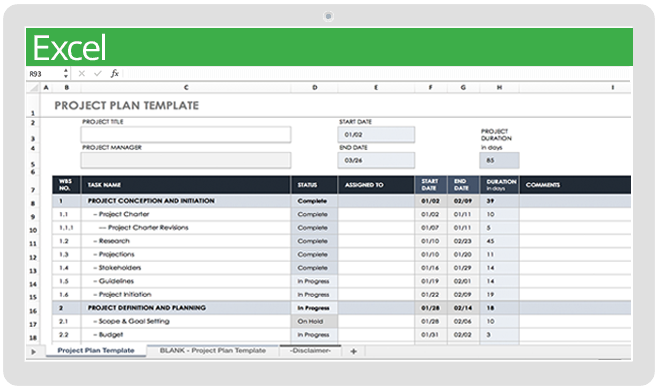
Task: Open the Name Box dropdown arrows
Action: (x=66, y=74)
